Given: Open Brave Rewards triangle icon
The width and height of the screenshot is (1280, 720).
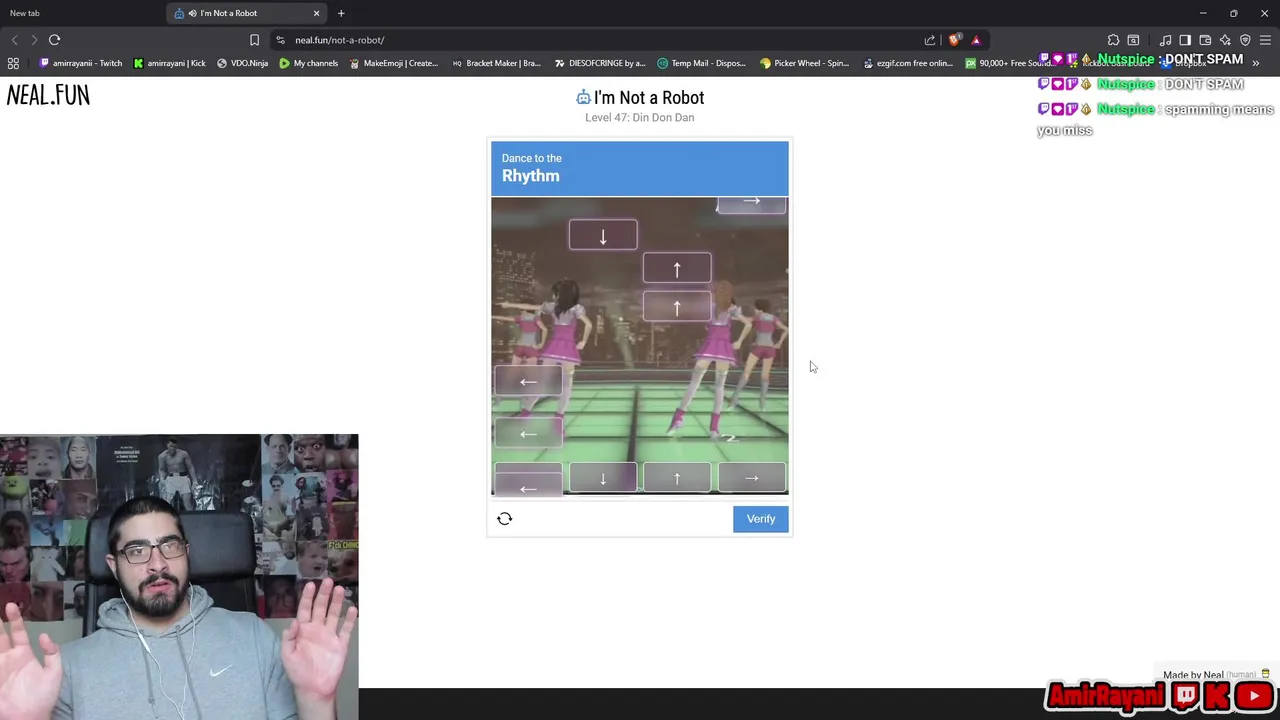Looking at the screenshot, I should coord(976,40).
